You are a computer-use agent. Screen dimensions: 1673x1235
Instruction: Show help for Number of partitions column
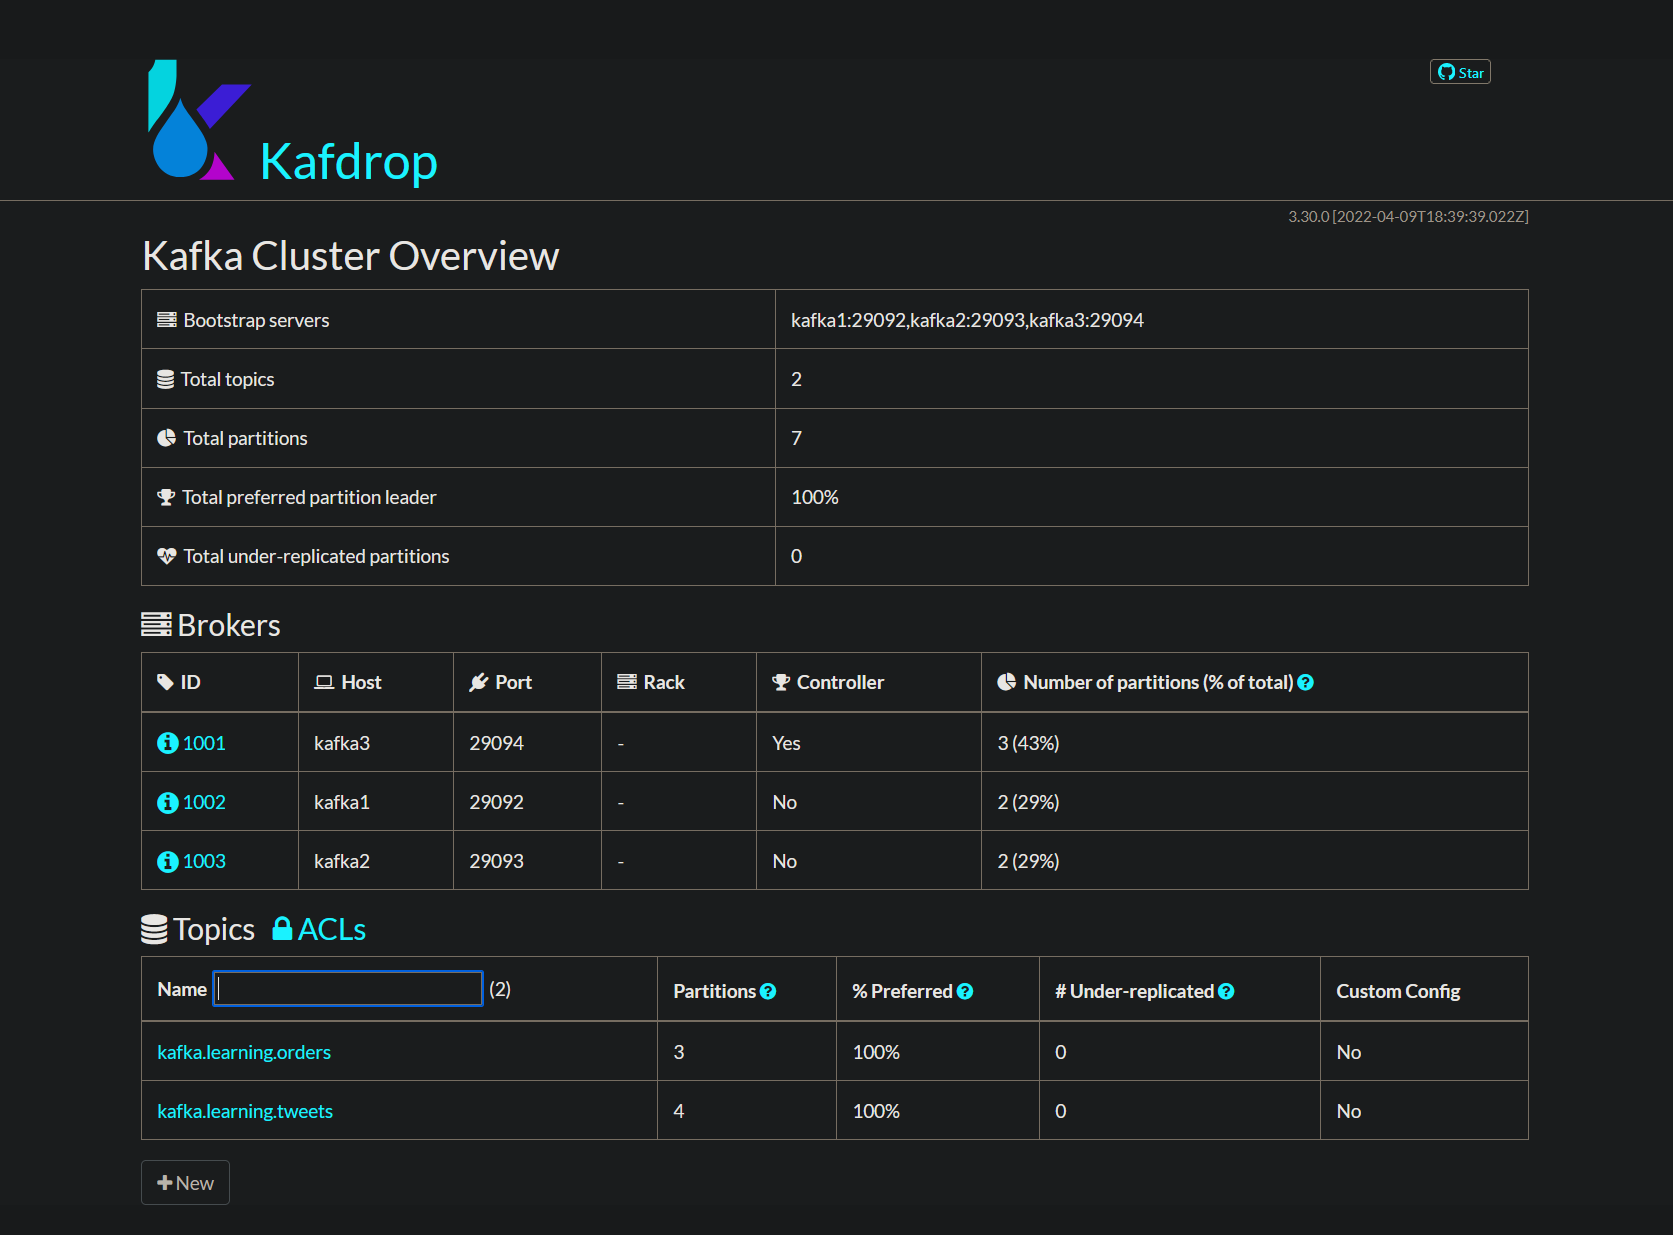point(1306,683)
